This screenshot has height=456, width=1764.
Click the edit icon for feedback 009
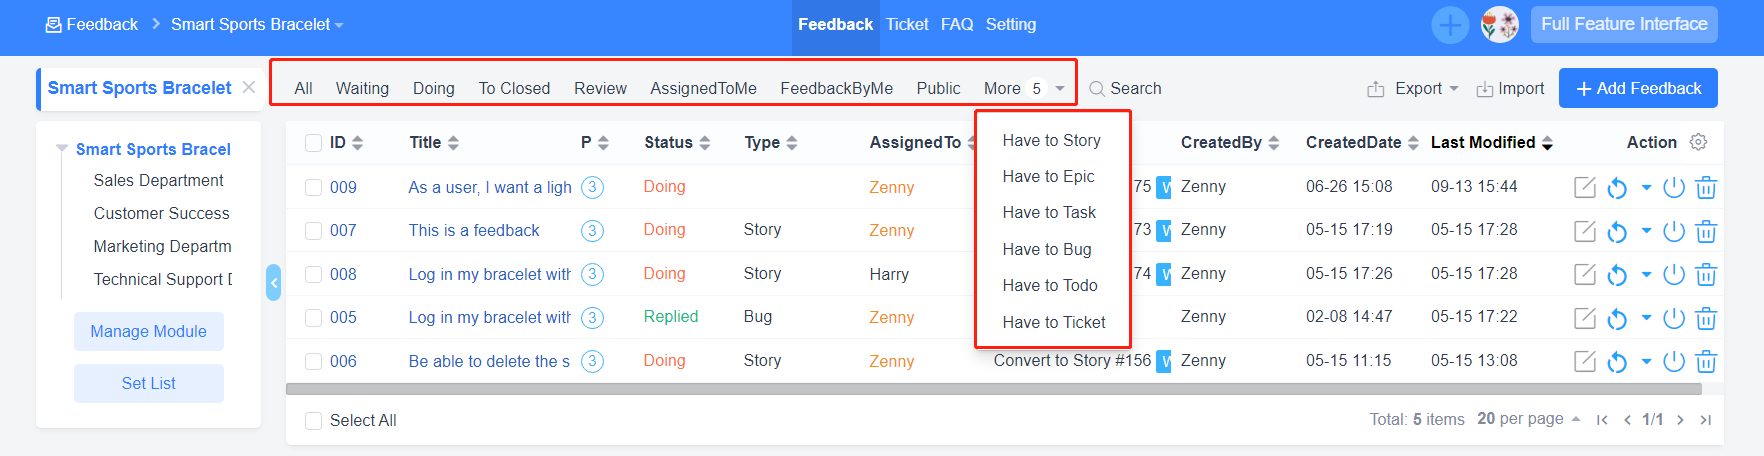click(x=1585, y=187)
